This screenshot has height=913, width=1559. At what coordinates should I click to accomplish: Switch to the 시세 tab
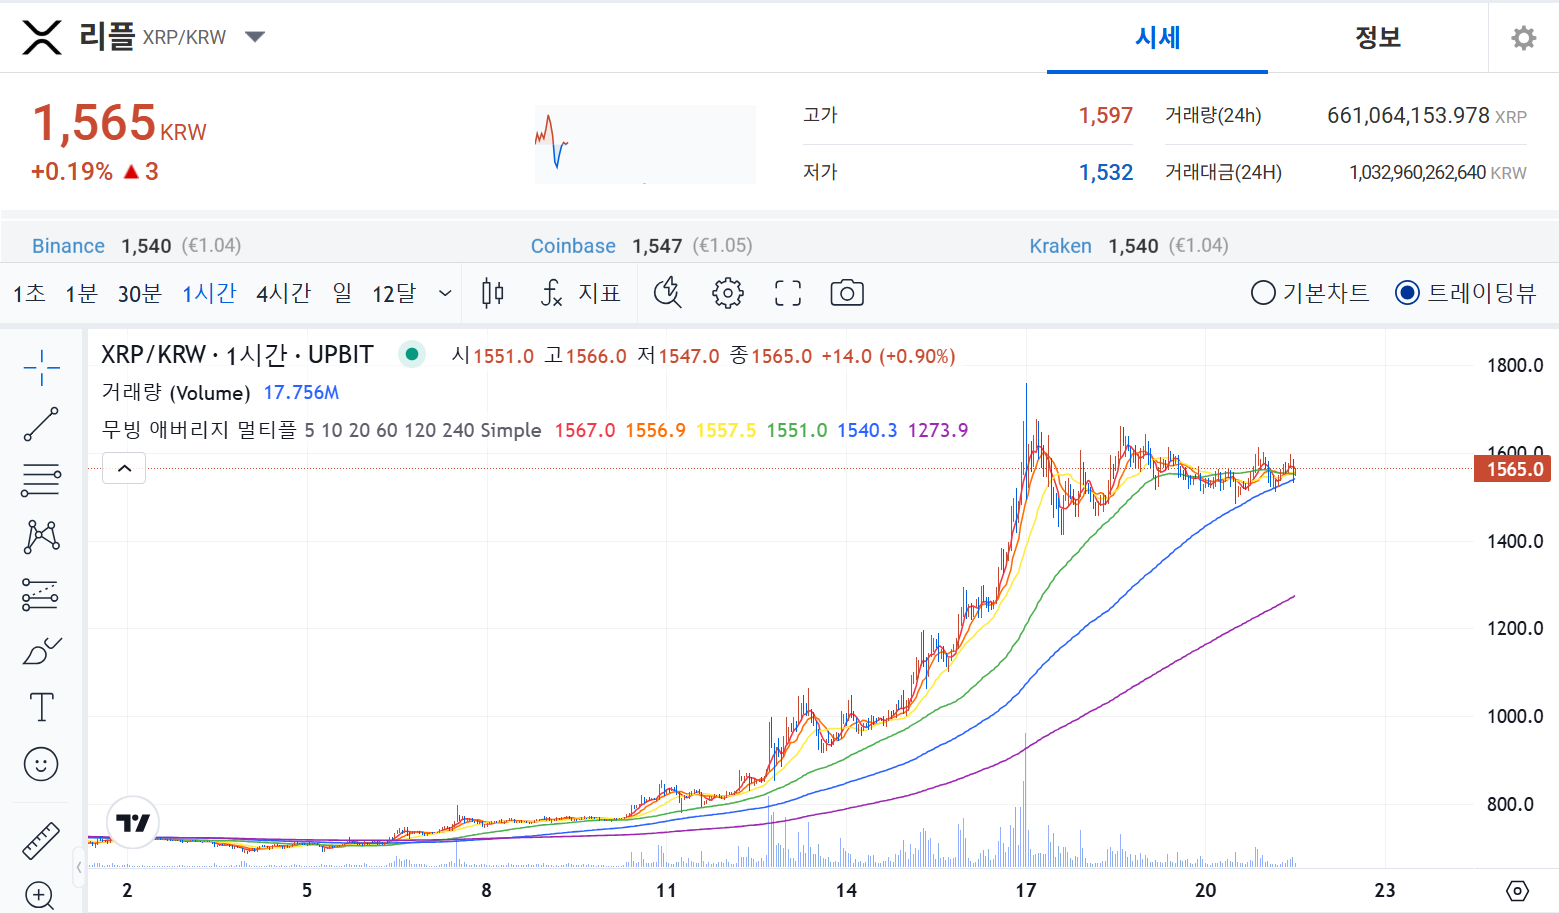[1157, 38]
